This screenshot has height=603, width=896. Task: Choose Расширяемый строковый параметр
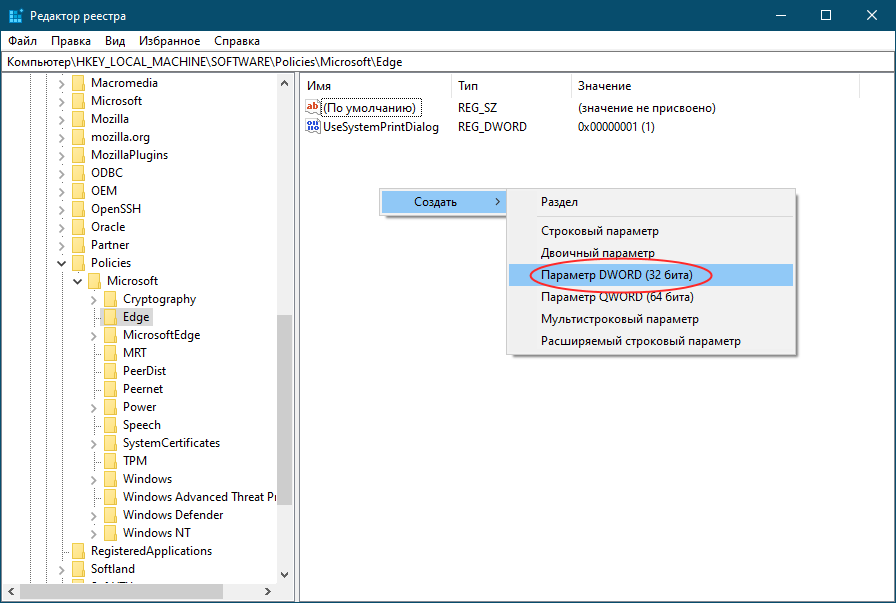coord(650,341)
